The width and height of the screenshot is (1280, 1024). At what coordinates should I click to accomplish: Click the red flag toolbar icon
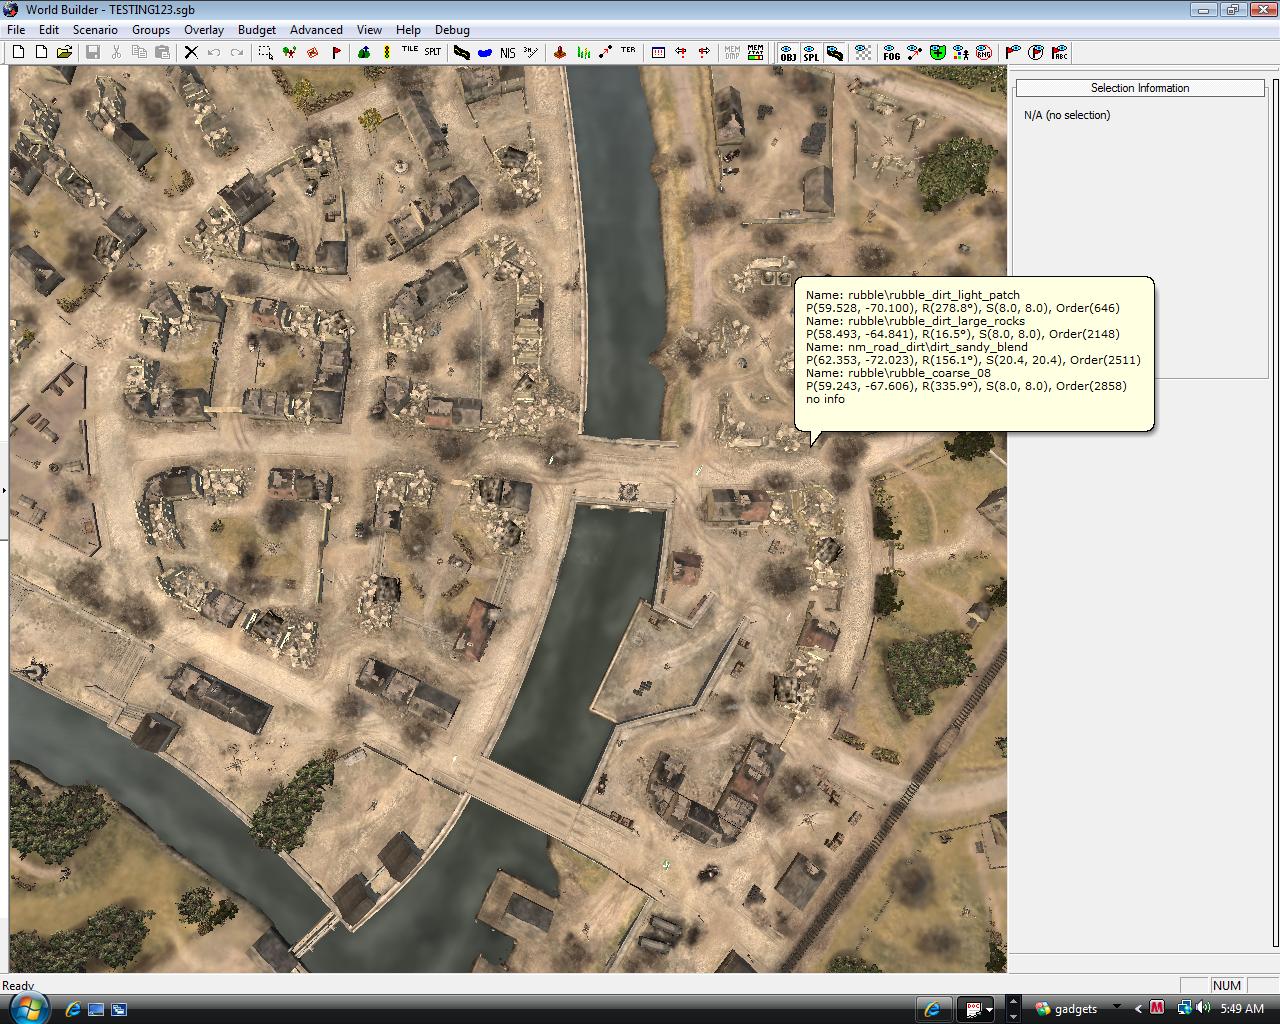pos(336,52)
